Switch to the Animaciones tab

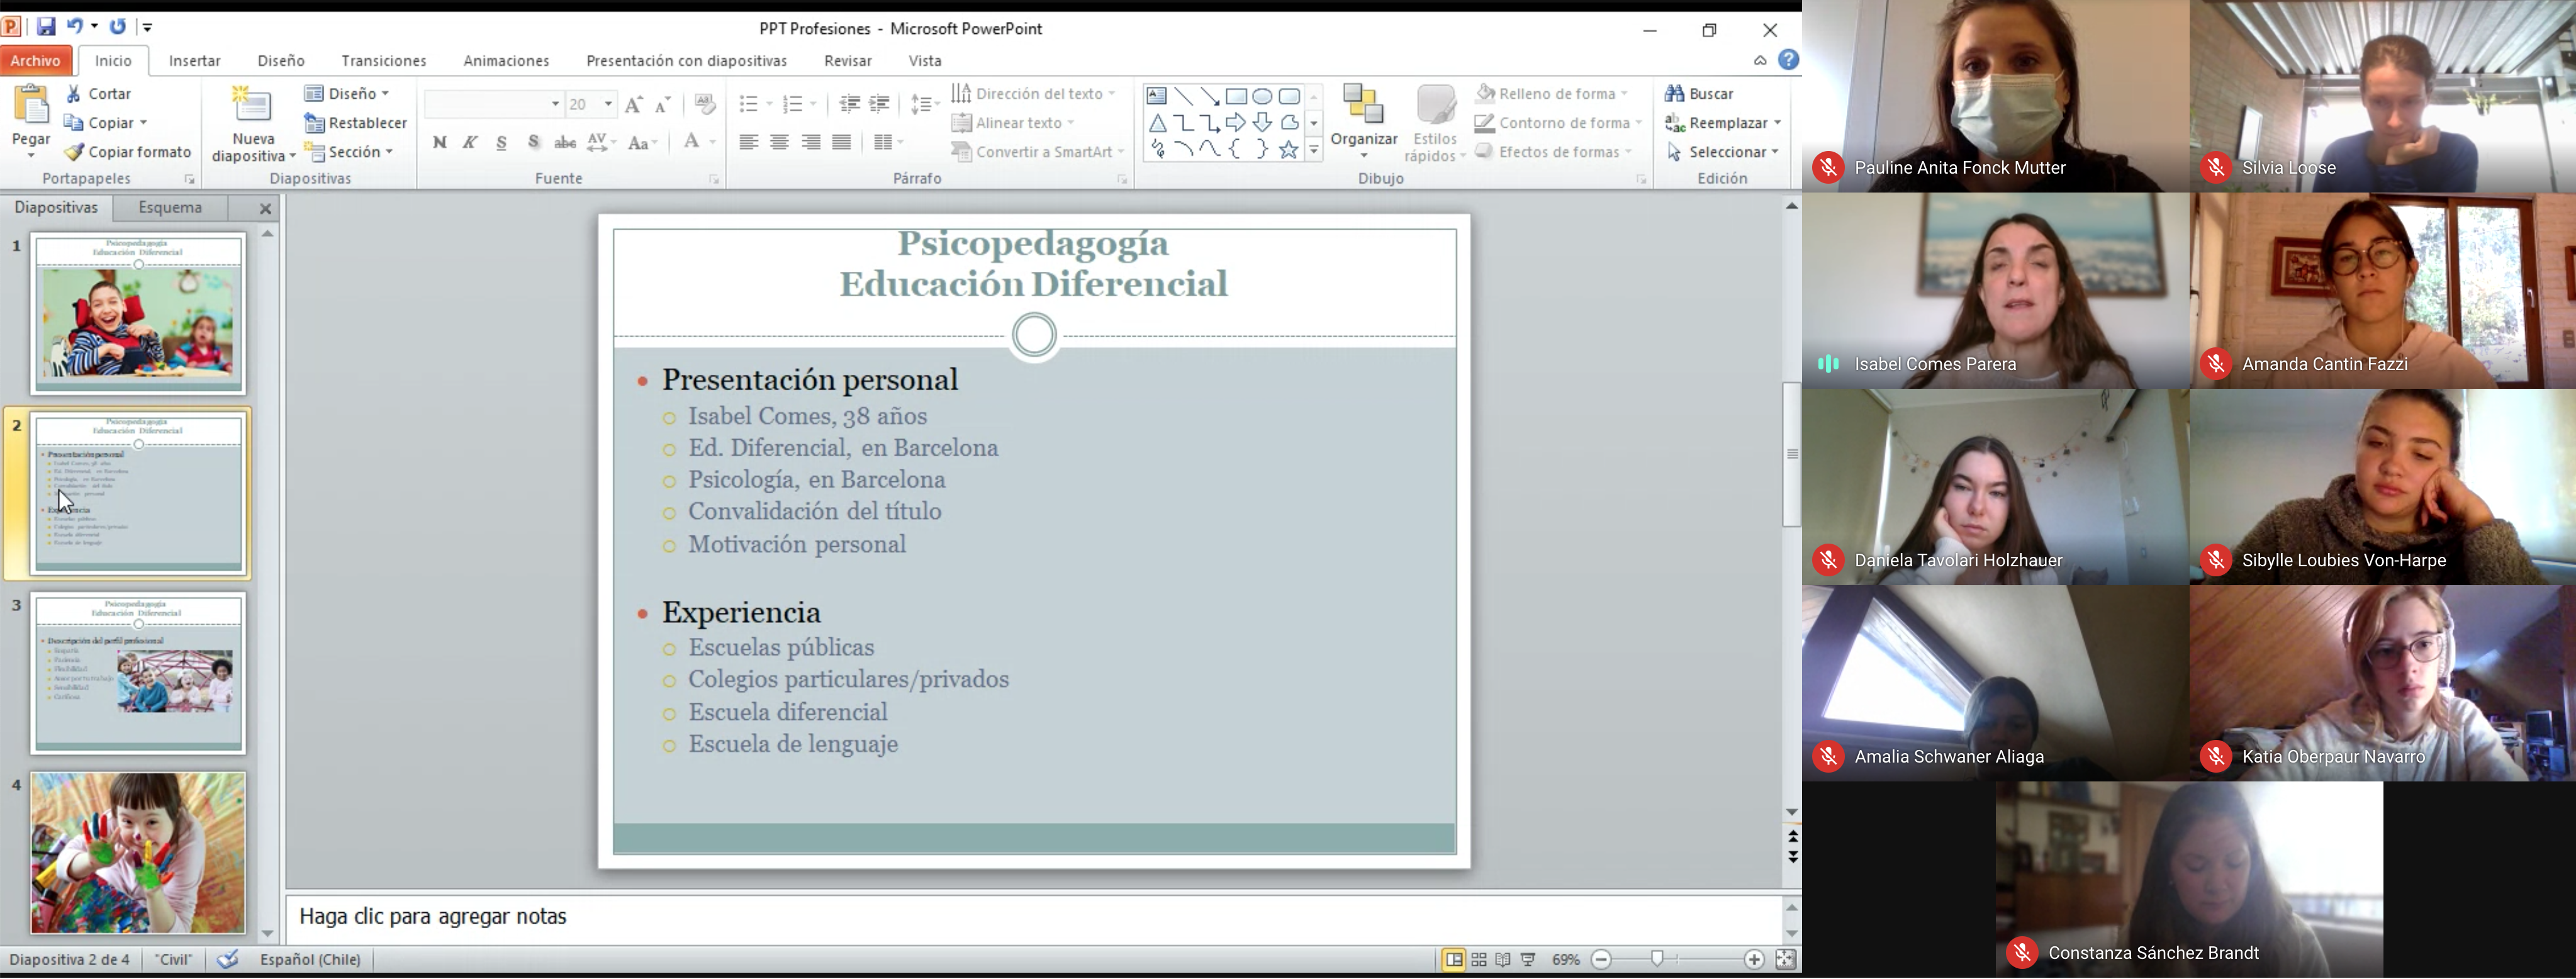506,61
